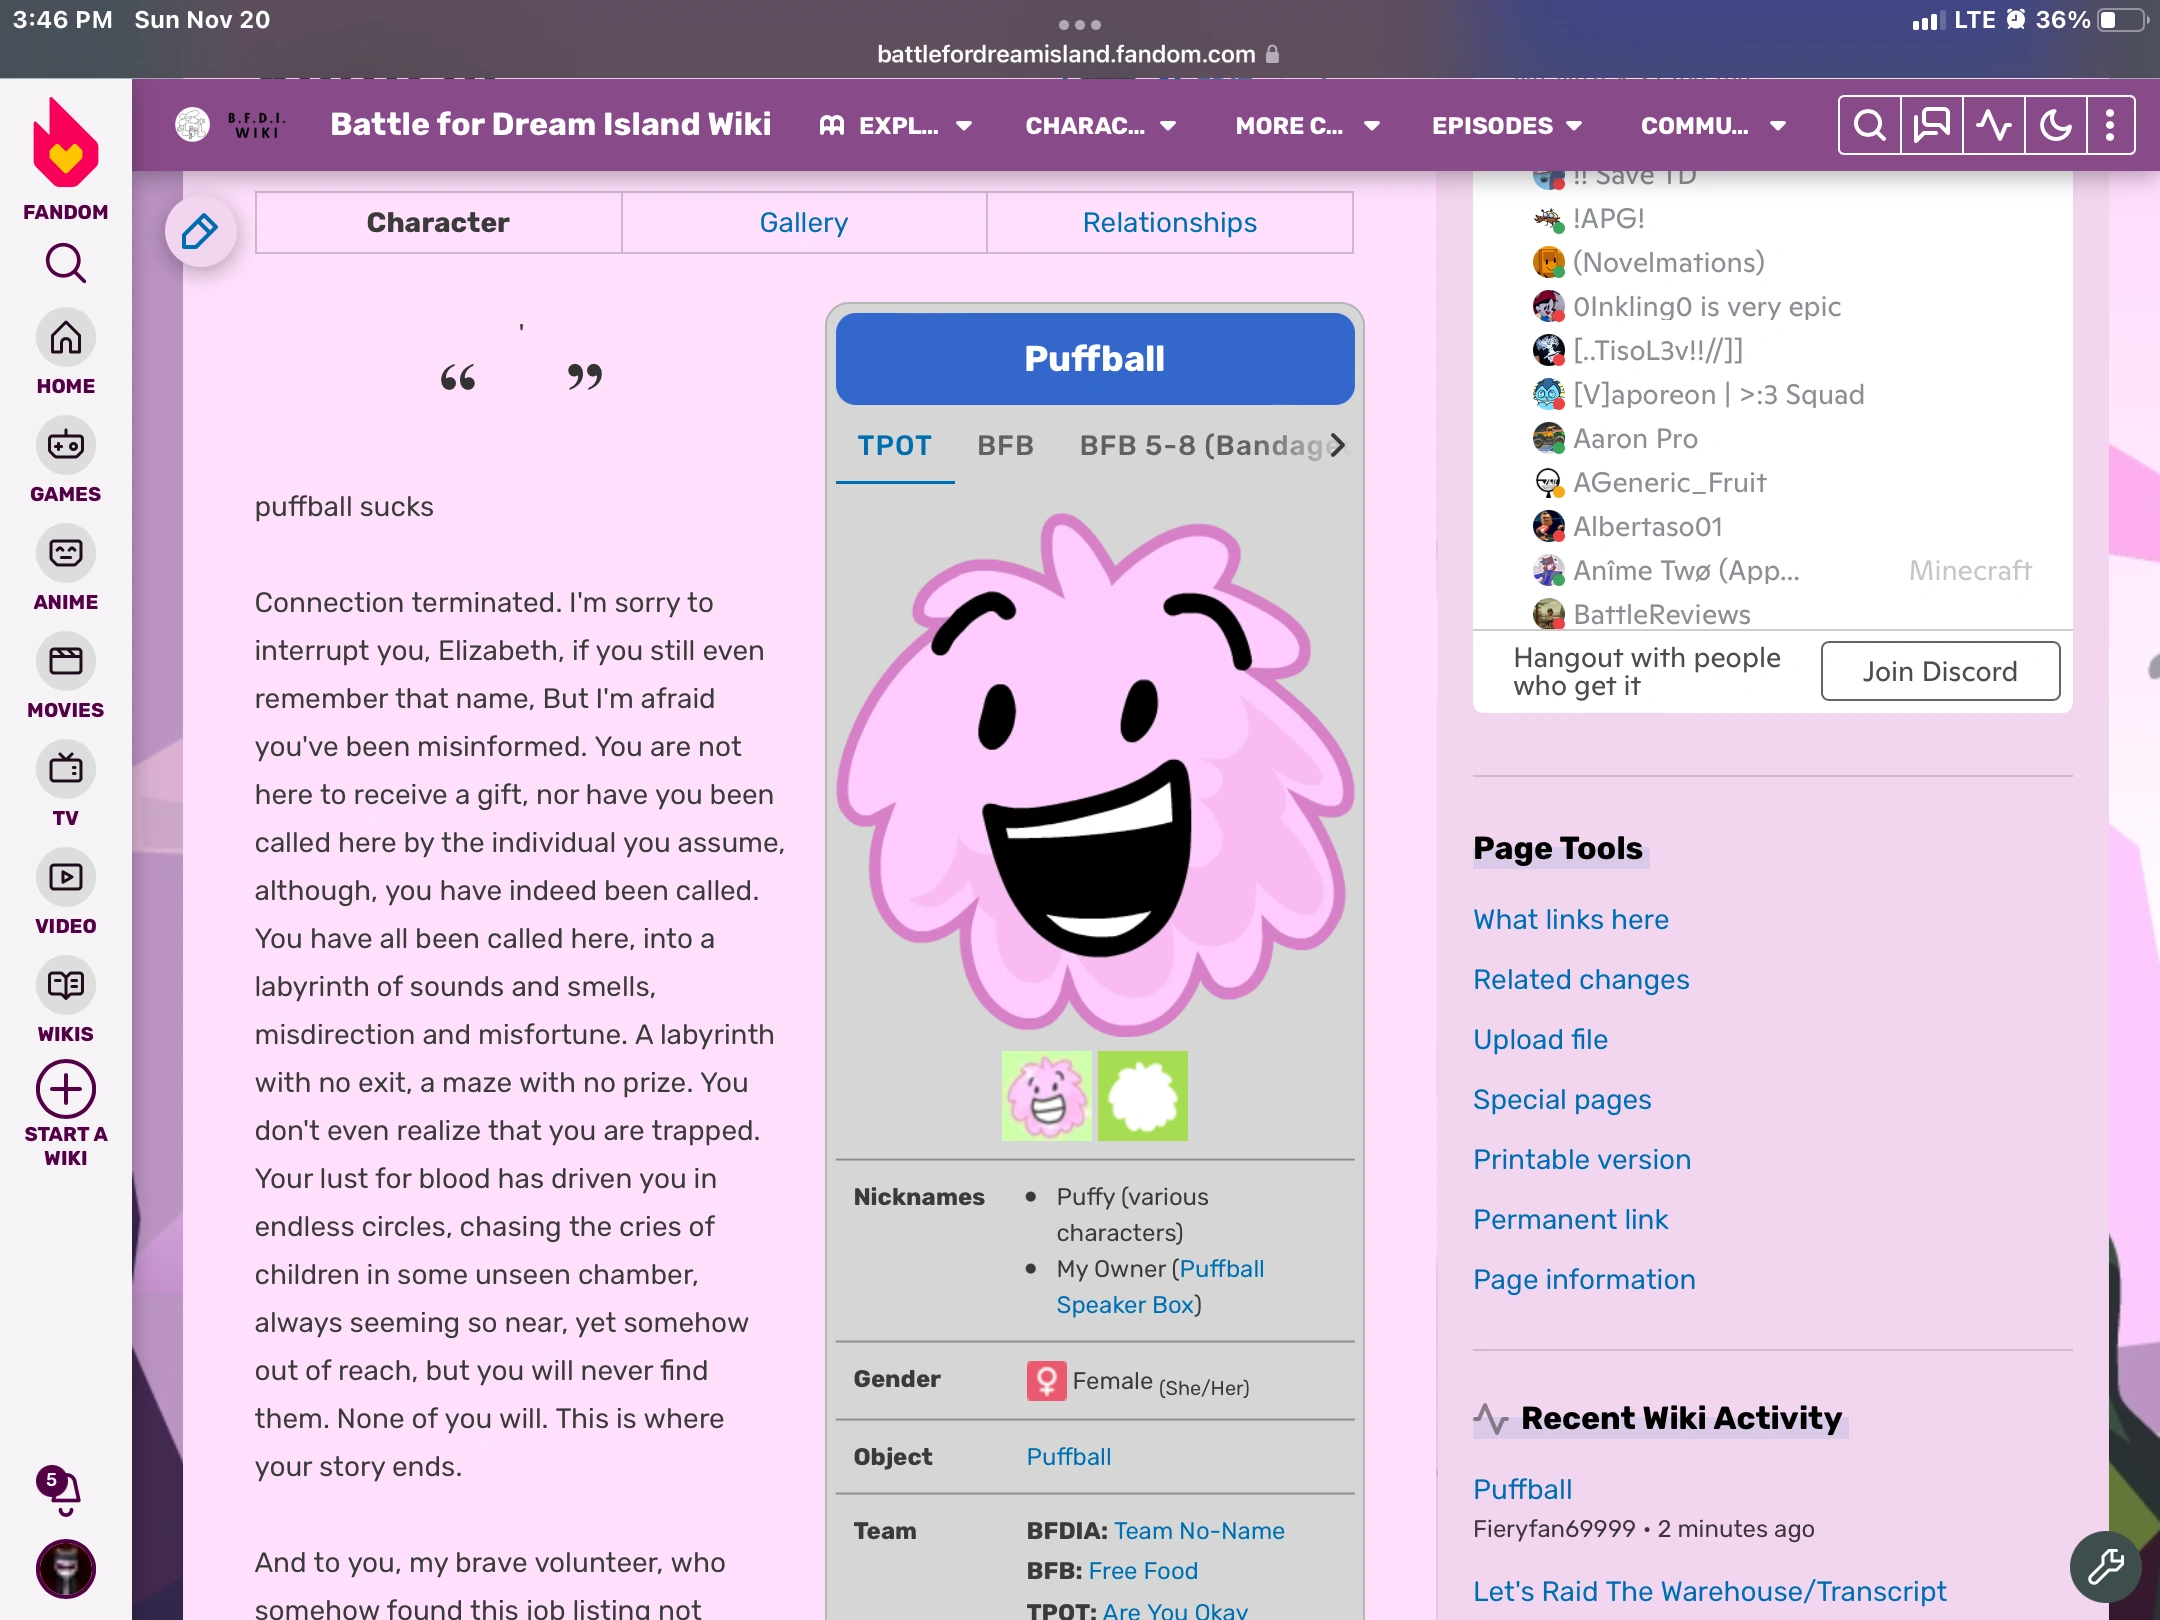
Task: Expand the Characters navigation dropdown
Action: pos(1100,126)
